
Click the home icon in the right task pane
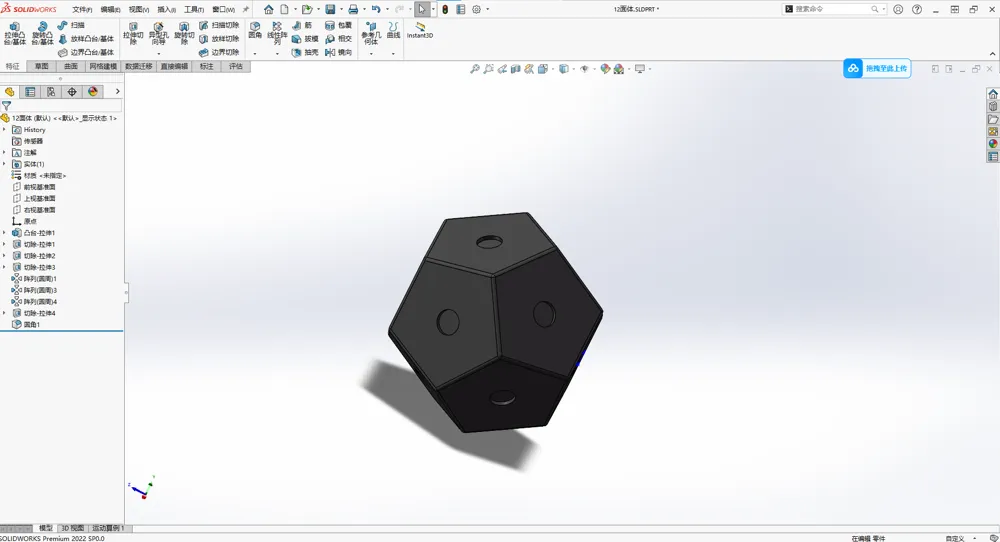(x=993, y=94)
